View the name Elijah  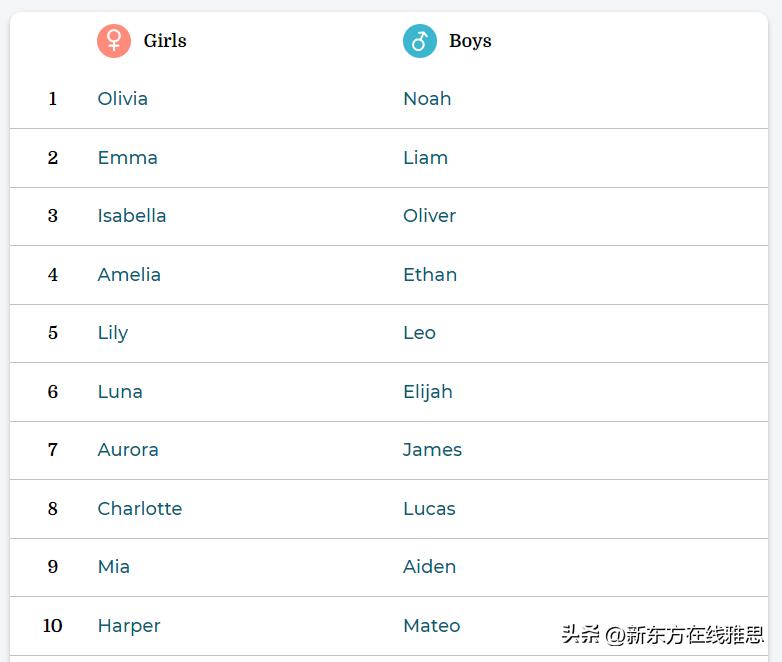click(x=427, y=392)
